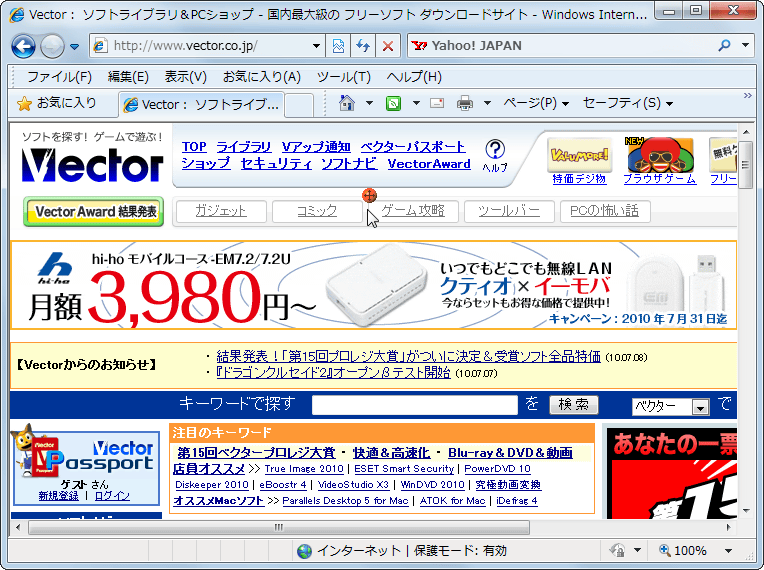Click the TOP navigation link

[194, 147]
